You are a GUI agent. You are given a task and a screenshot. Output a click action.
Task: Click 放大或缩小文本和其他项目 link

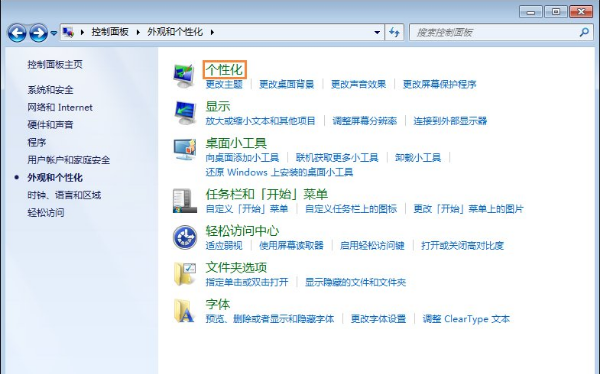[261, 121]
